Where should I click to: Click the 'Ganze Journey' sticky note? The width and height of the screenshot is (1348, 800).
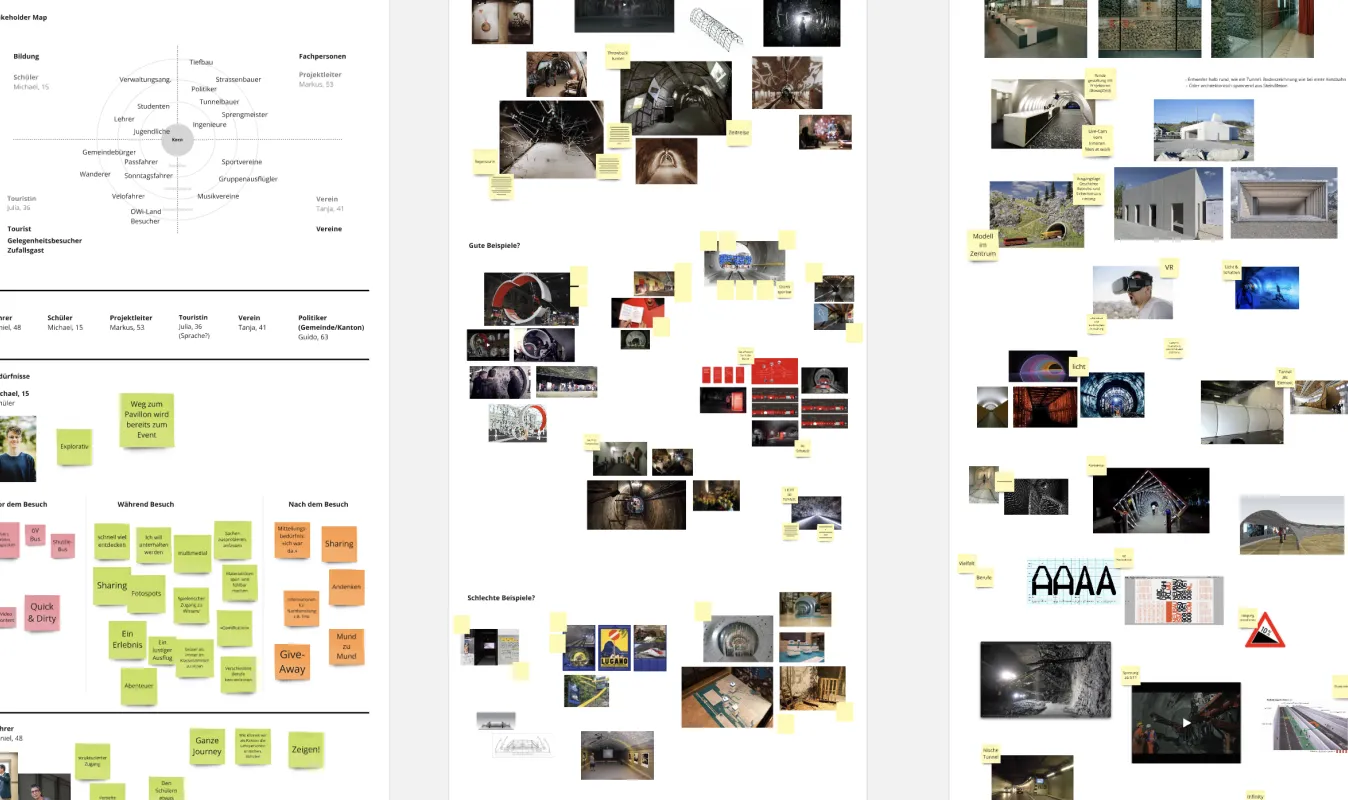pos(207,746)
